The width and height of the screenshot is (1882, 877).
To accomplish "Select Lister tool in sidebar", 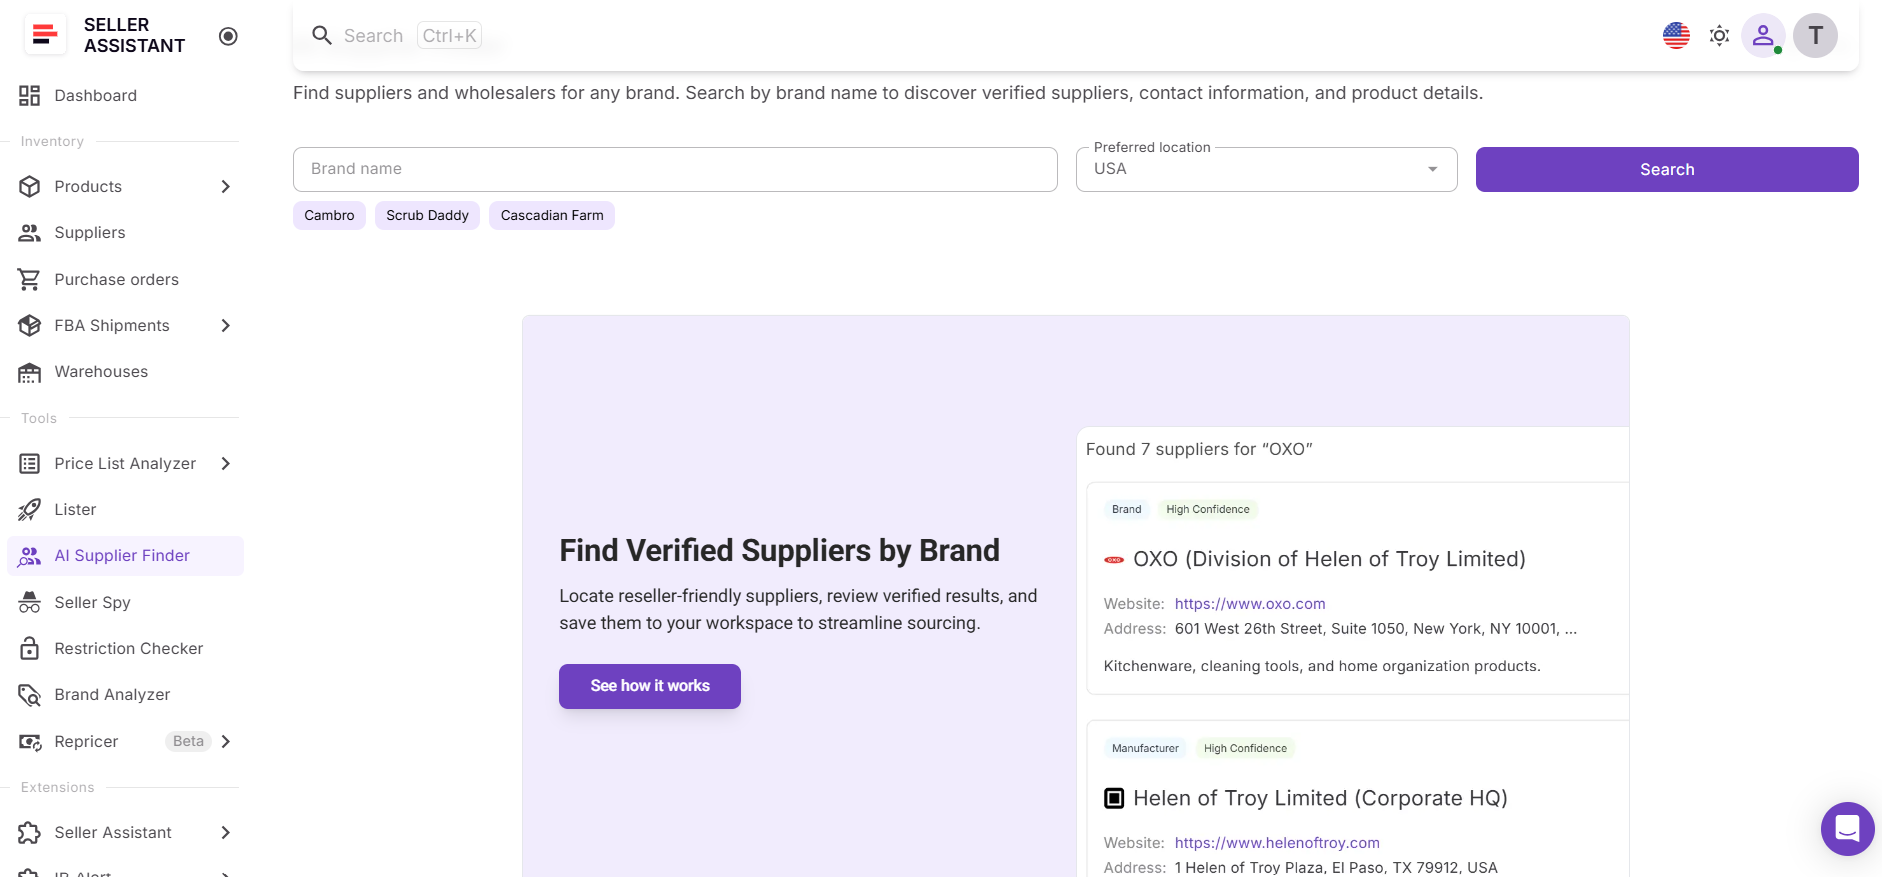I will click(x=125, y=509).
